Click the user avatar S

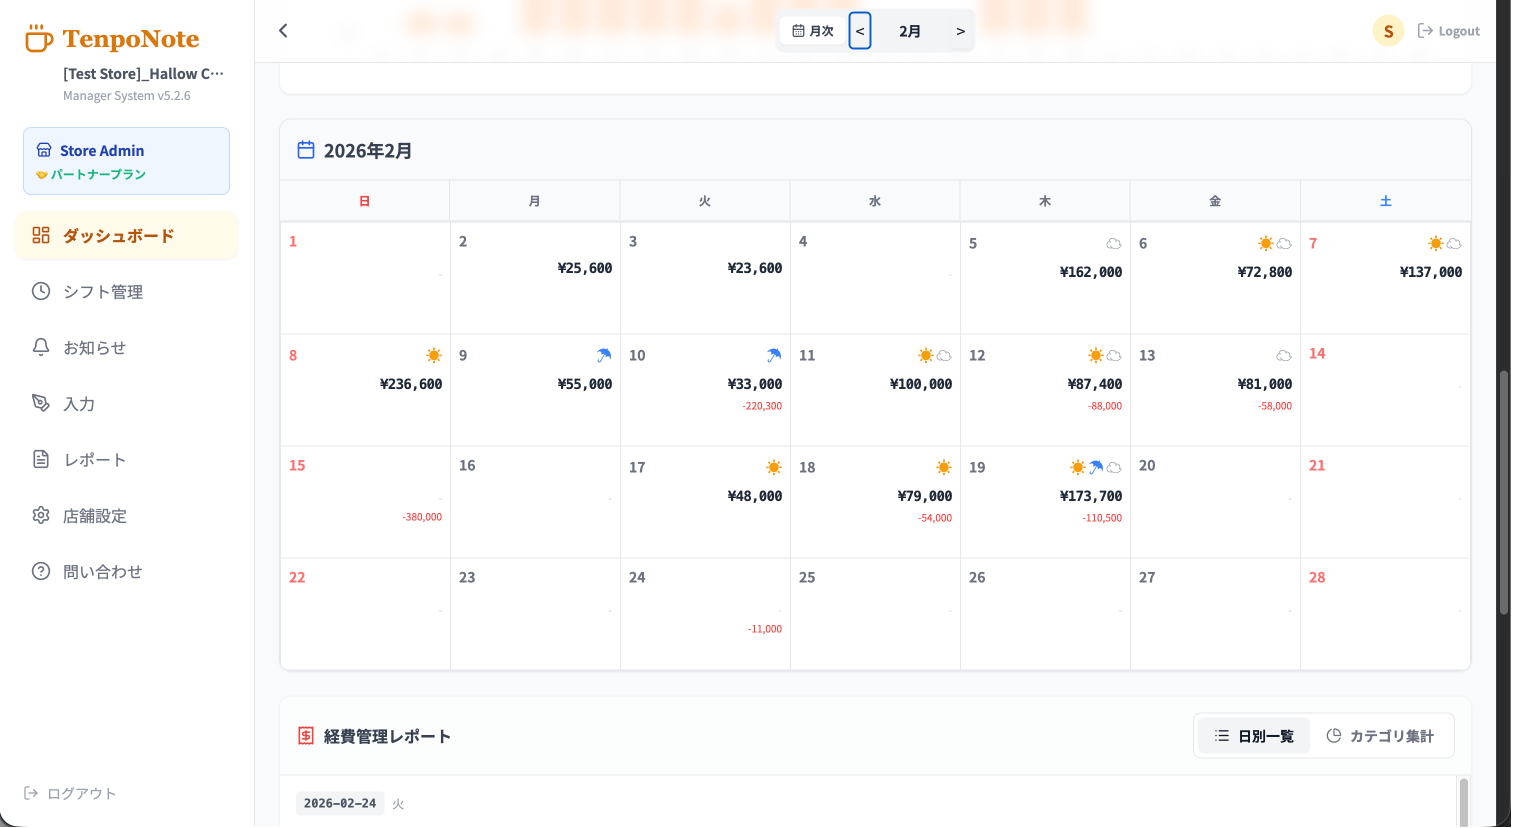pyautogui.click(x=1388, y=31)
